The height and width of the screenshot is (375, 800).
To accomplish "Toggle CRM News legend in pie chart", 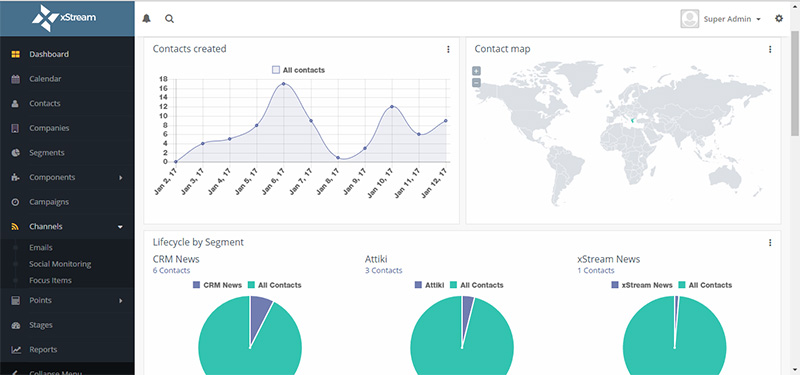I will coord(217,285).
